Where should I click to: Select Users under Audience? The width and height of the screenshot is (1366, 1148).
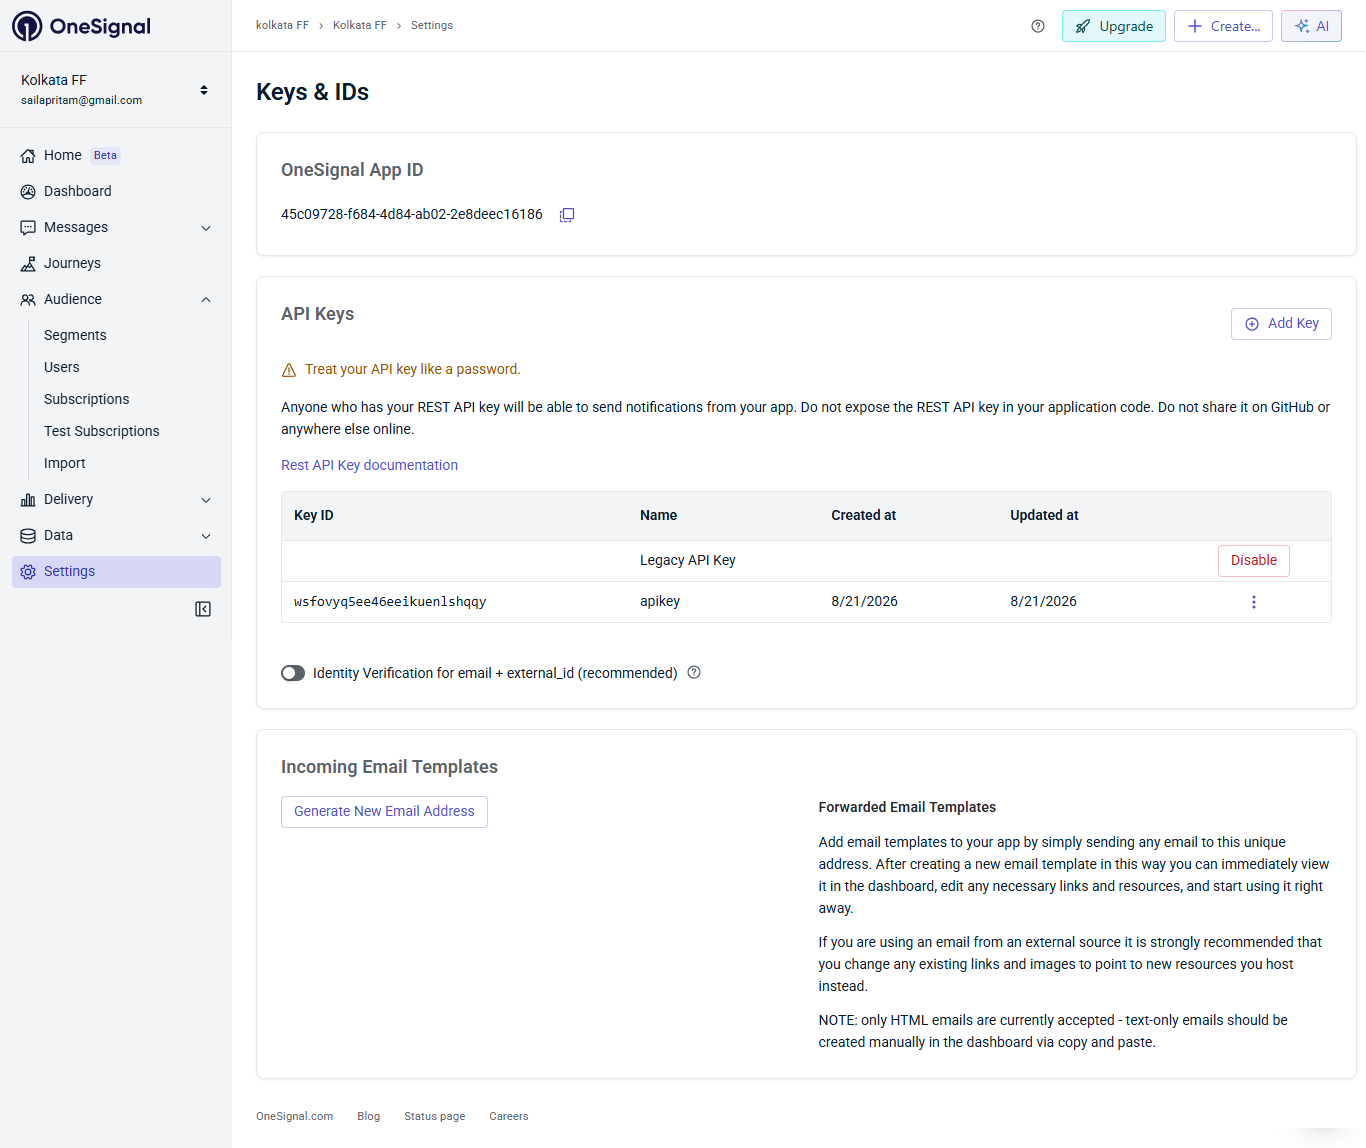pyautogui.click(x=62, y=367)
